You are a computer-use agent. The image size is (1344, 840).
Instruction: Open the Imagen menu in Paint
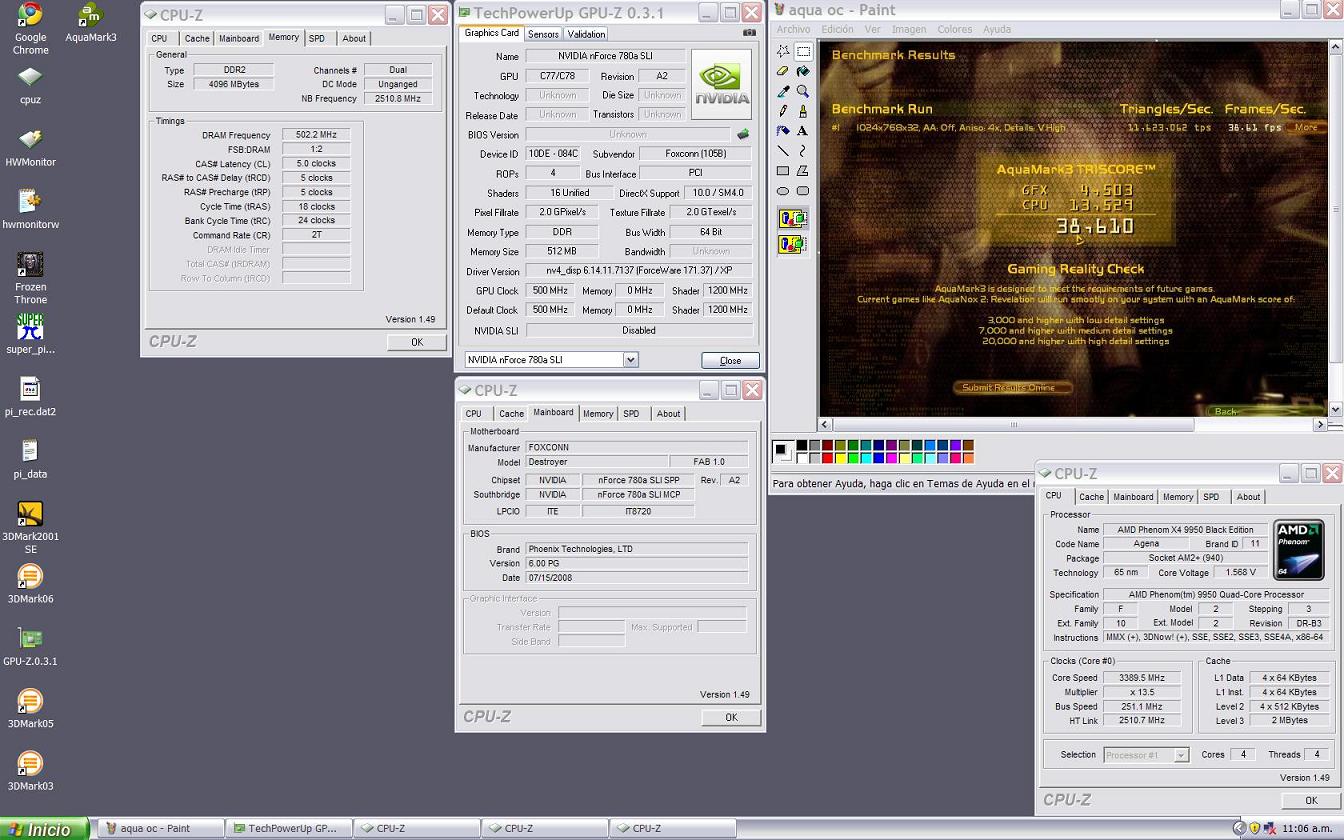(909, 29)
